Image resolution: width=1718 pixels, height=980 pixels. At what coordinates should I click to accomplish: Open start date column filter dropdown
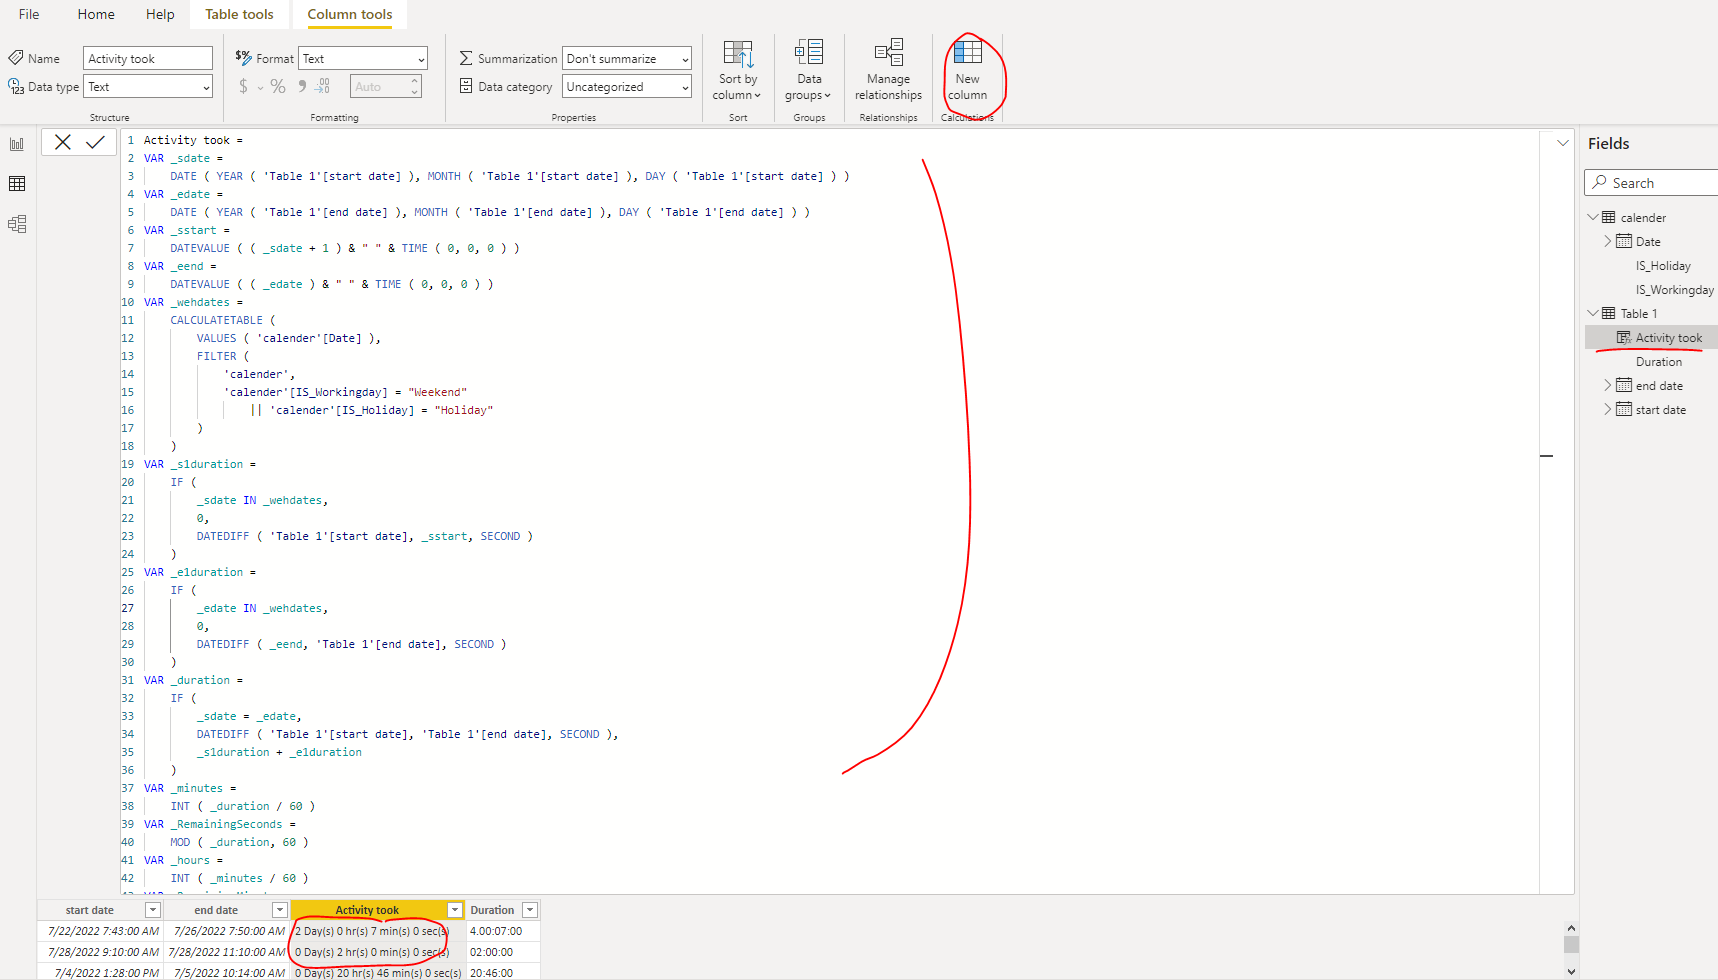153,910
